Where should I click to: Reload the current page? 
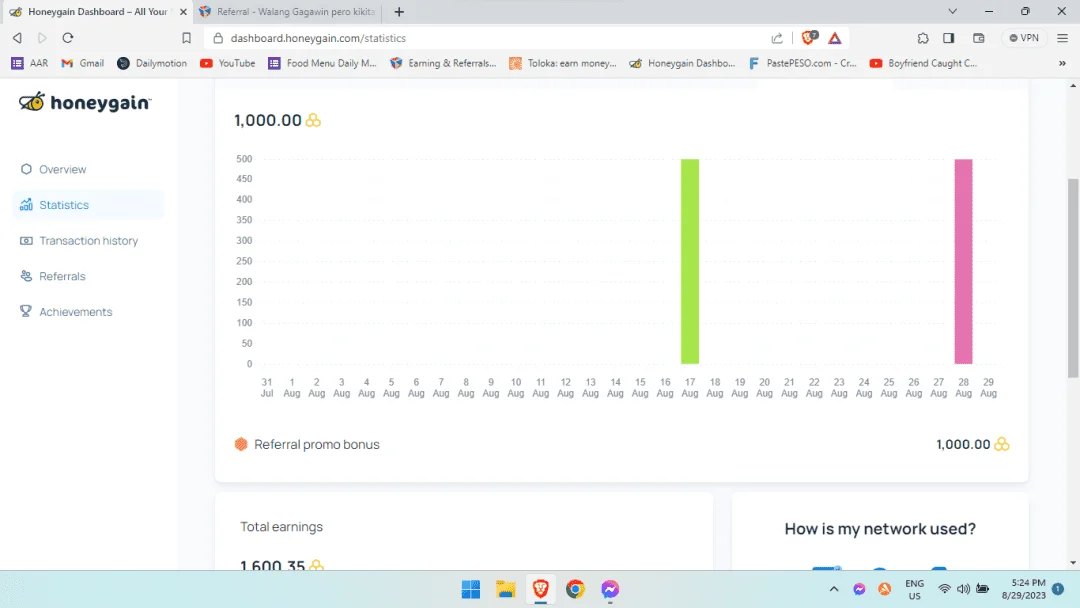click(68, 38)
